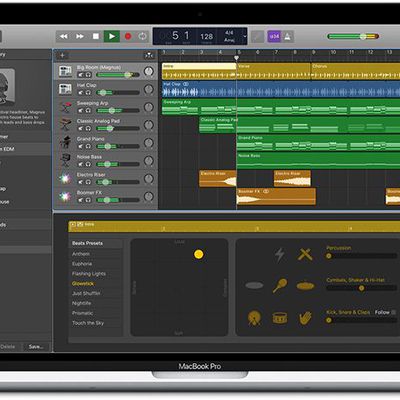This screenshot has width=400, height=400.
Task: Click the yellow puck on the XY pad
Action: [x=199, y=254]
